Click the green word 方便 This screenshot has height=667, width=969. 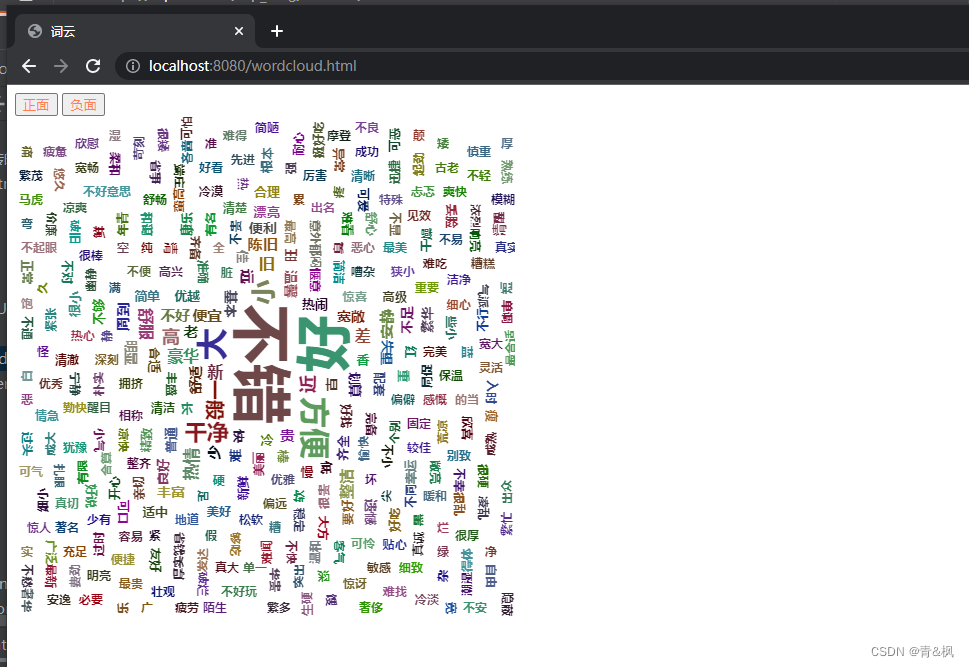315,426
